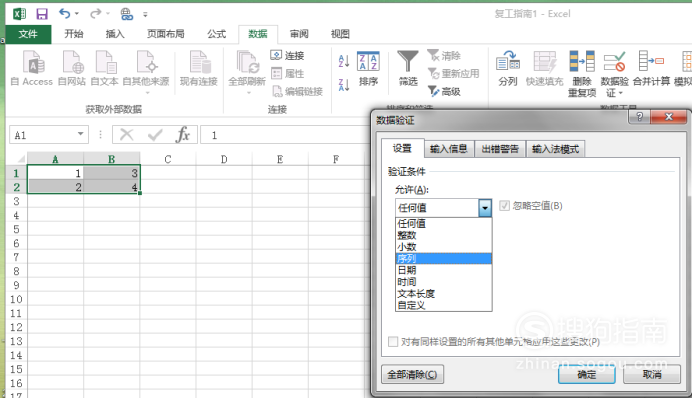This screenshot has height=398, width=692.
Task: Click the Undo arrow icon
Action: 65,14
